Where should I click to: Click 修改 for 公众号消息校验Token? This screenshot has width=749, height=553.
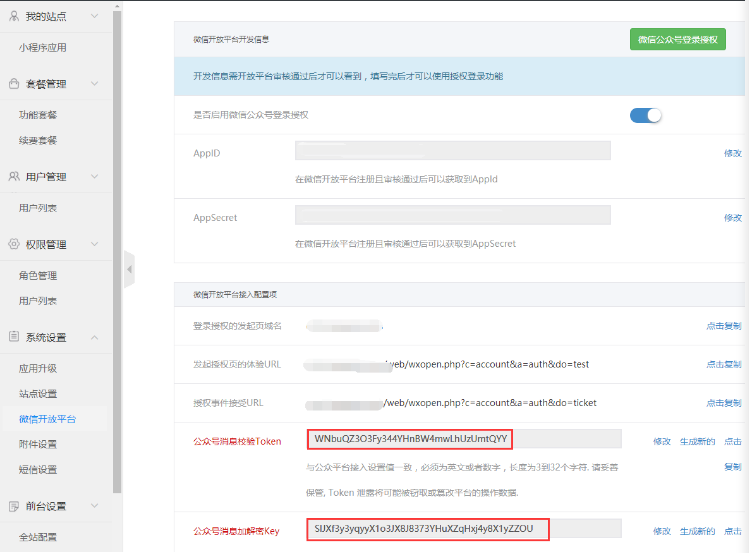[662, 441]
